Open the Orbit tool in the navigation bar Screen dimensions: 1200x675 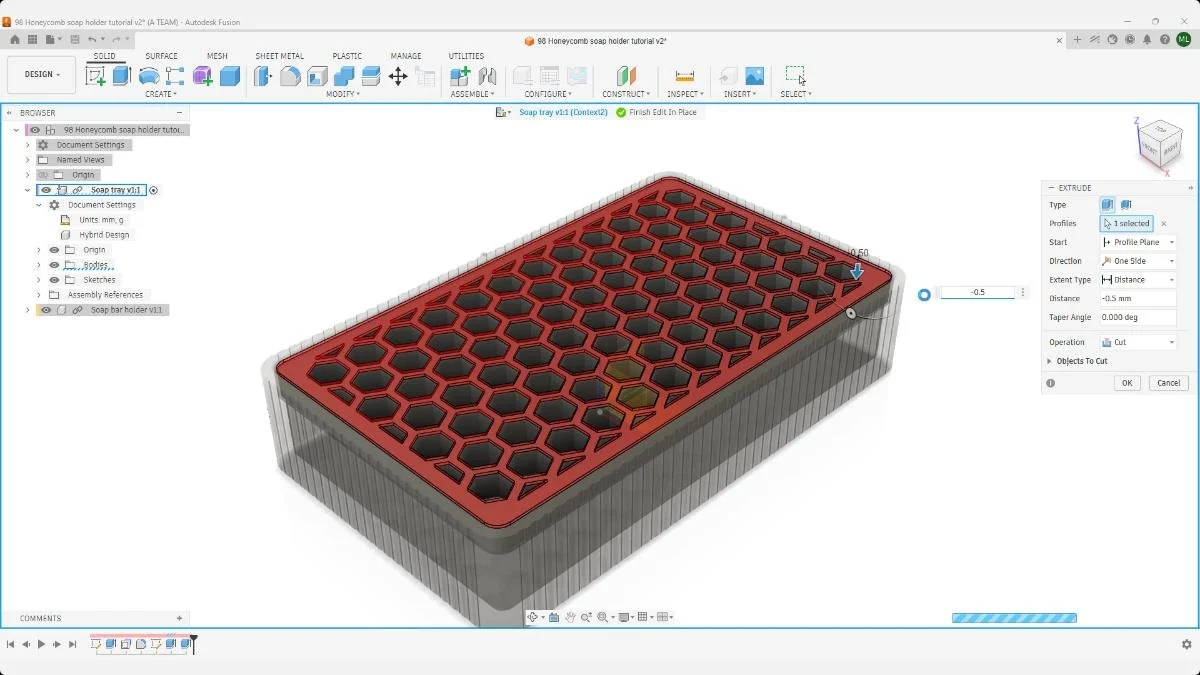(534, 617)
